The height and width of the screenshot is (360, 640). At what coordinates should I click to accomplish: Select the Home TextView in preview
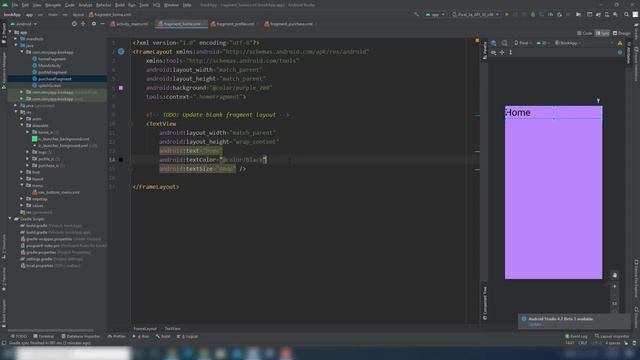click(553, 112)
